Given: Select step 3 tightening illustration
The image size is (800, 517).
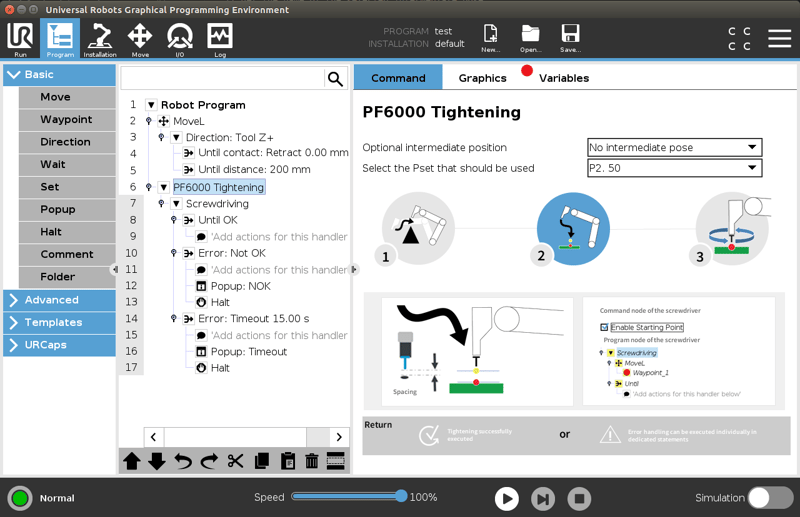Looking at the screenshot, I should click(732, 228).
